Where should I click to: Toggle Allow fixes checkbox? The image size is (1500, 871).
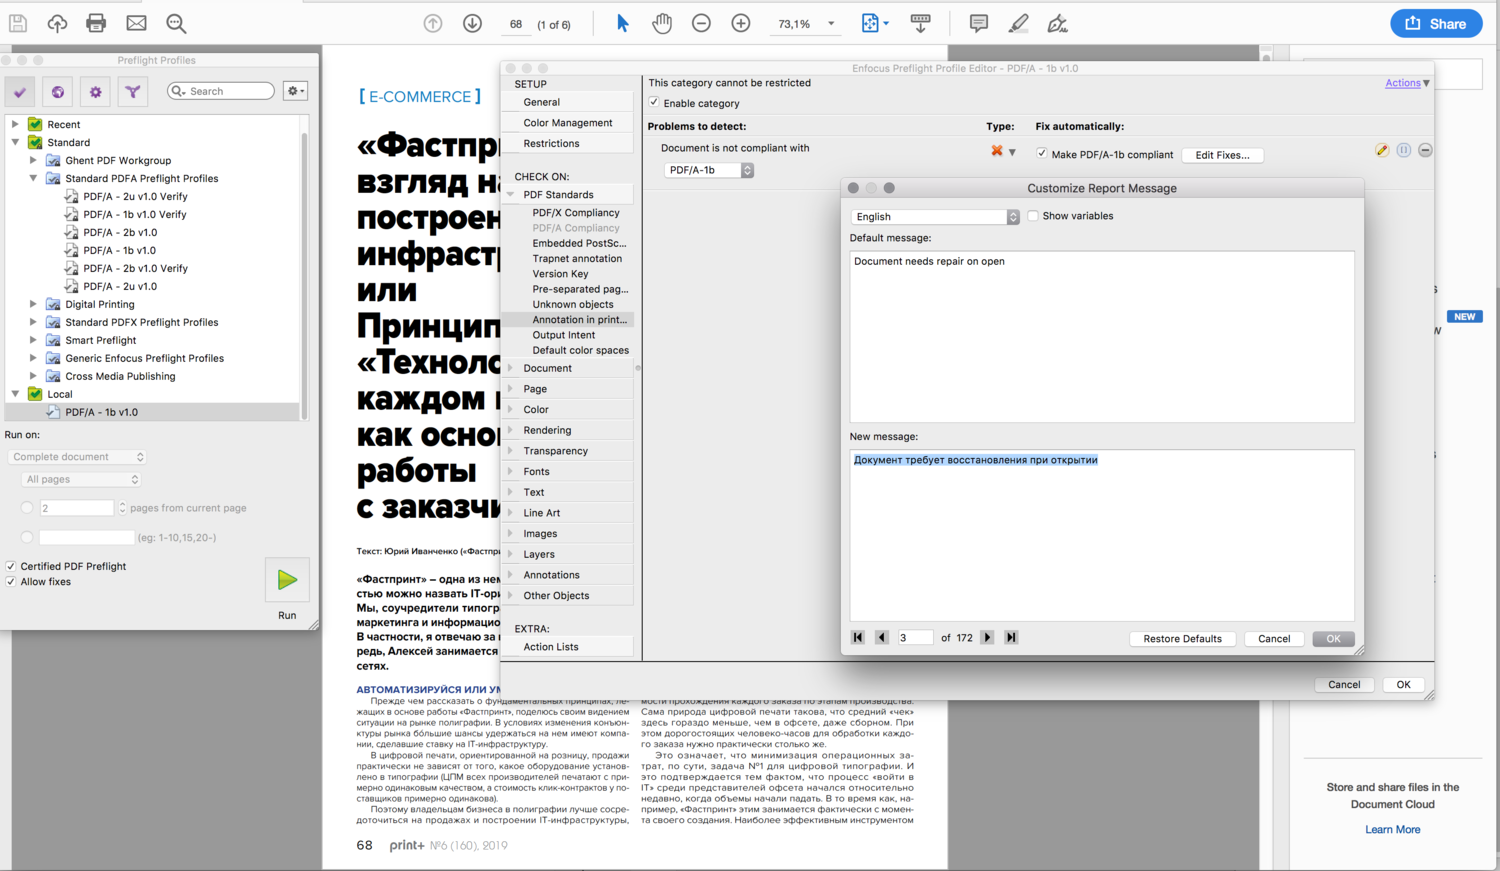pyautogui.click(x=11, y=581)
